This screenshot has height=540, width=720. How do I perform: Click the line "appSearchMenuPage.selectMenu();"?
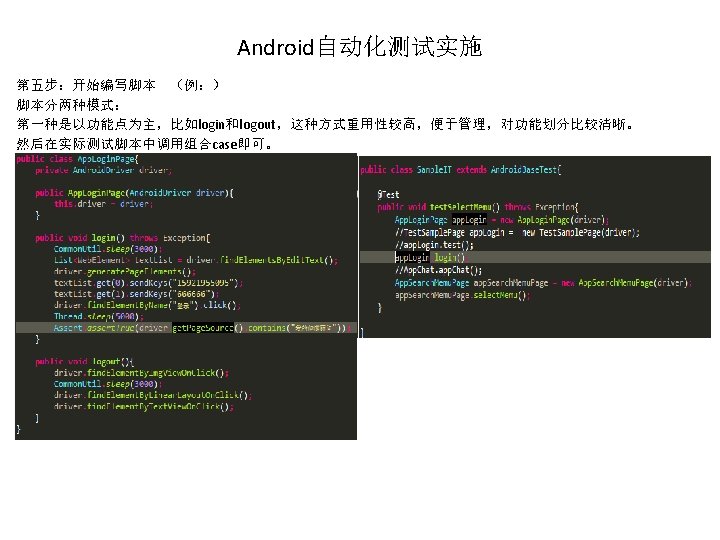(x=462, y=295)
